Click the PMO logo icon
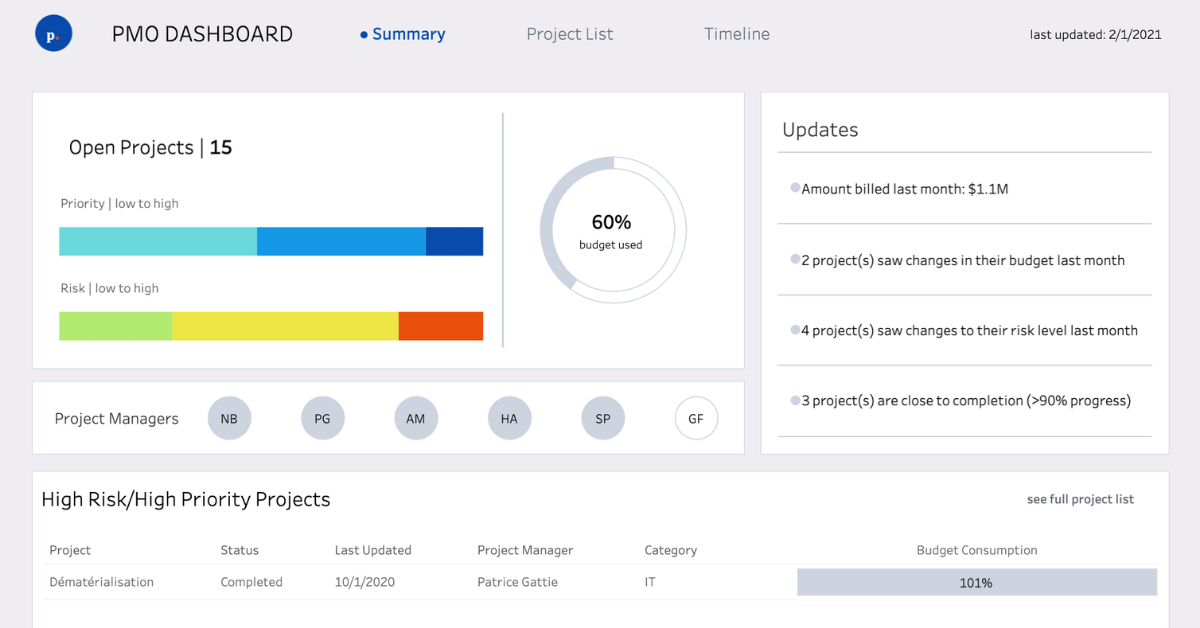Viewport: 1200px width, 628px height. click(53, 32)
